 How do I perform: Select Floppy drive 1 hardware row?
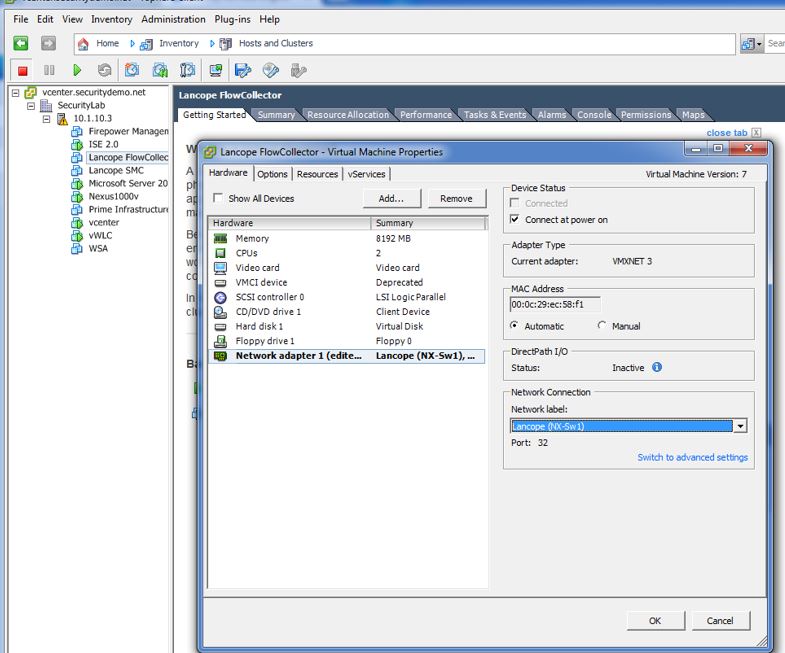tap(346, 341)
